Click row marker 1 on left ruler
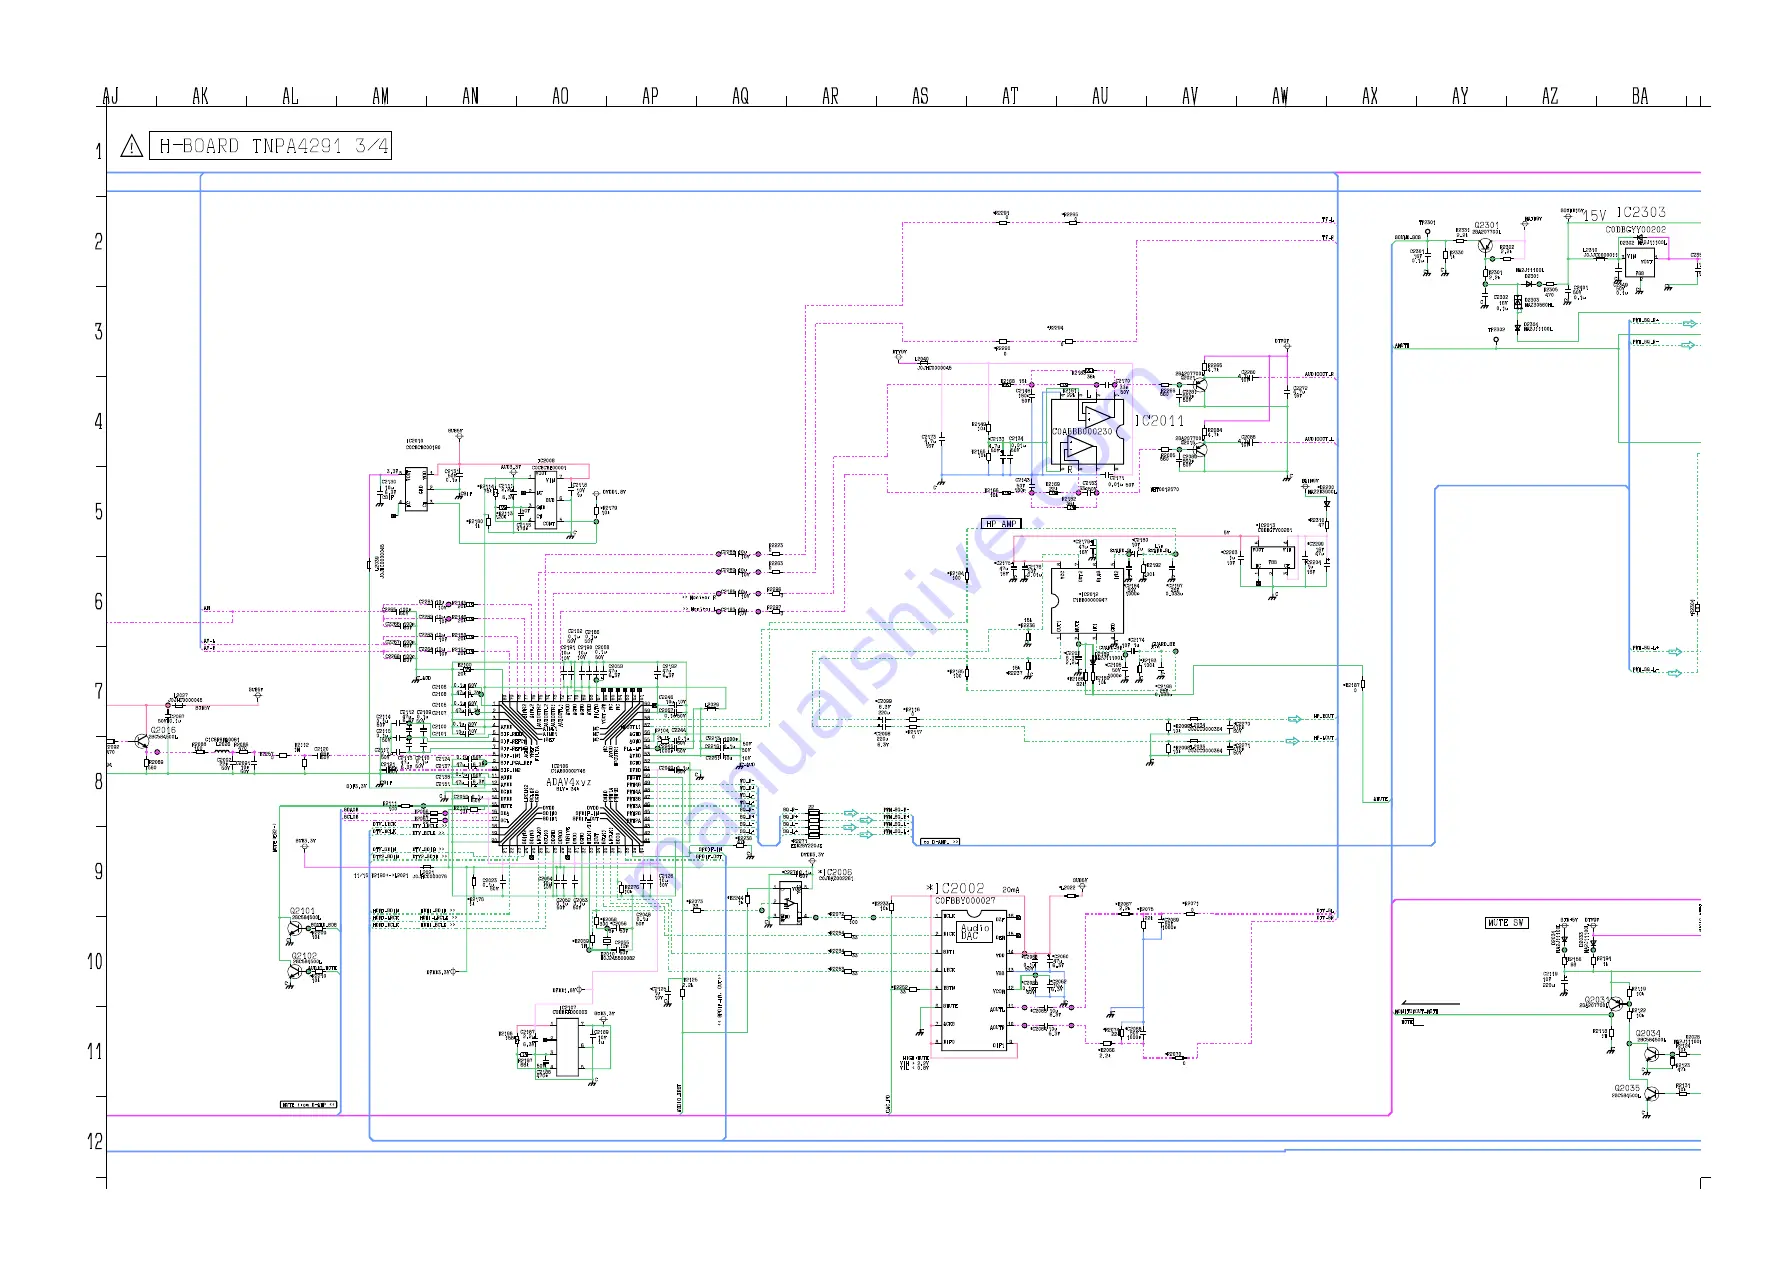 pyautogui.click(x=98, y=152)
